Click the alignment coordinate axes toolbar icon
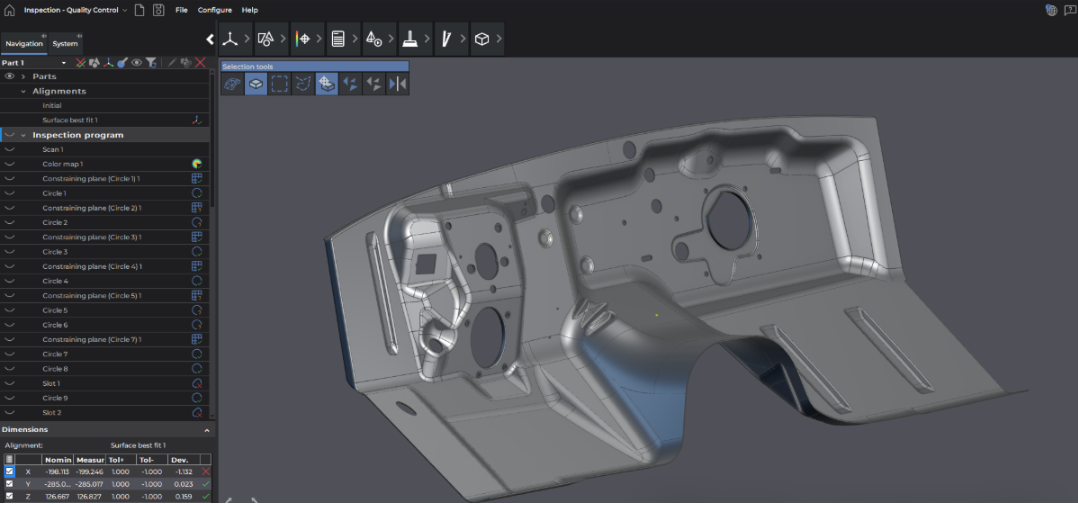The image size is (1078, 505). click(229, 39)
